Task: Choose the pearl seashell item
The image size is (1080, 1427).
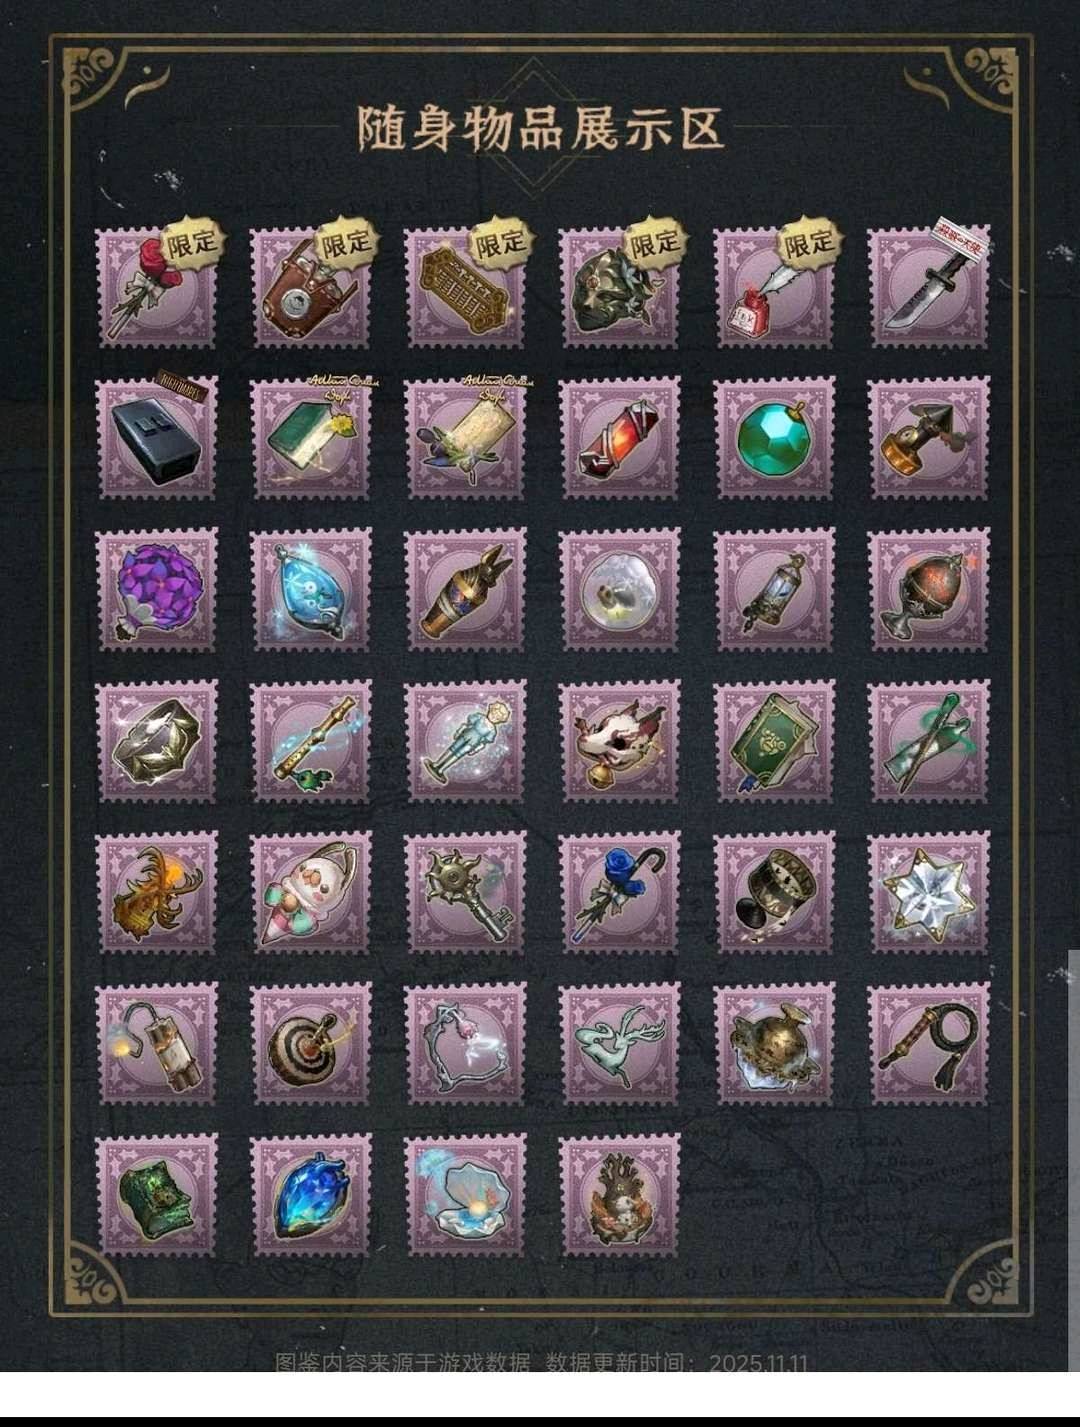Action: tap(465, 1195)
